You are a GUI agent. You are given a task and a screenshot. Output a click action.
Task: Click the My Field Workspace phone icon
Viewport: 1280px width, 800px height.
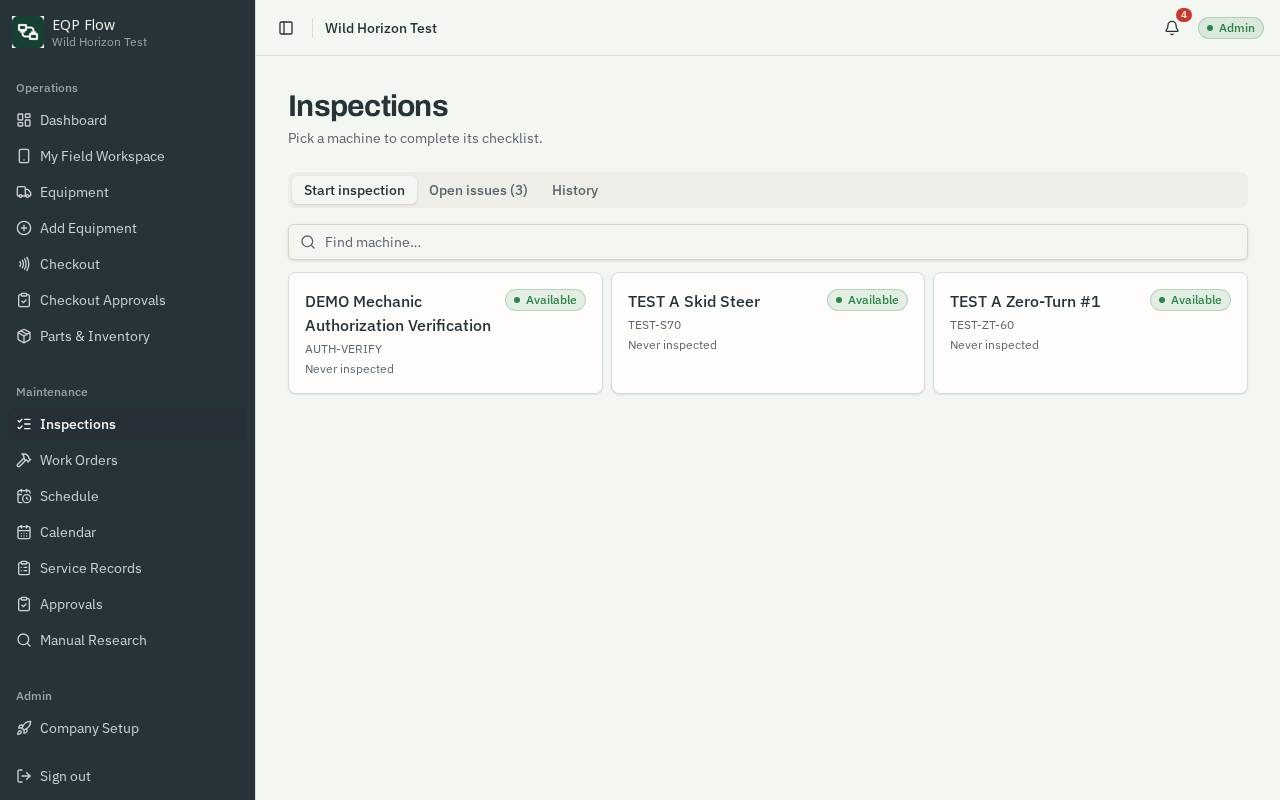(24, 156)
